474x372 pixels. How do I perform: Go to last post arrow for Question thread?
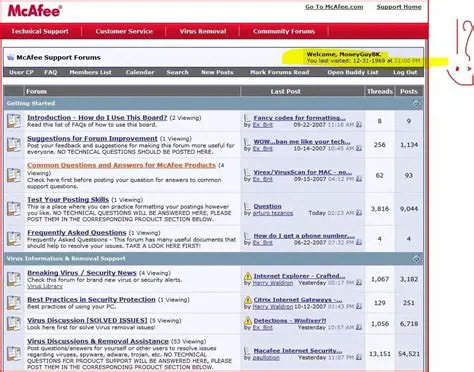click(359, 213)
